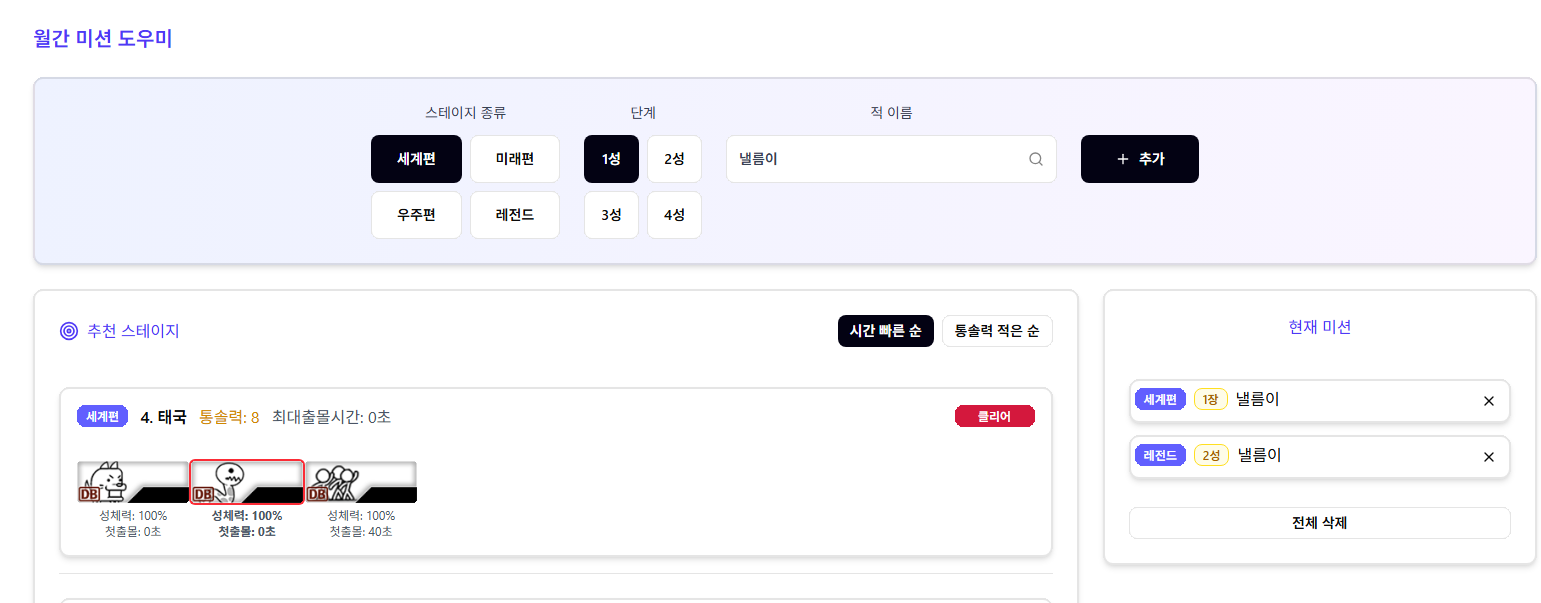1541x603 pixels.
Task: Select the 4성 level
Action: (674, 215)
